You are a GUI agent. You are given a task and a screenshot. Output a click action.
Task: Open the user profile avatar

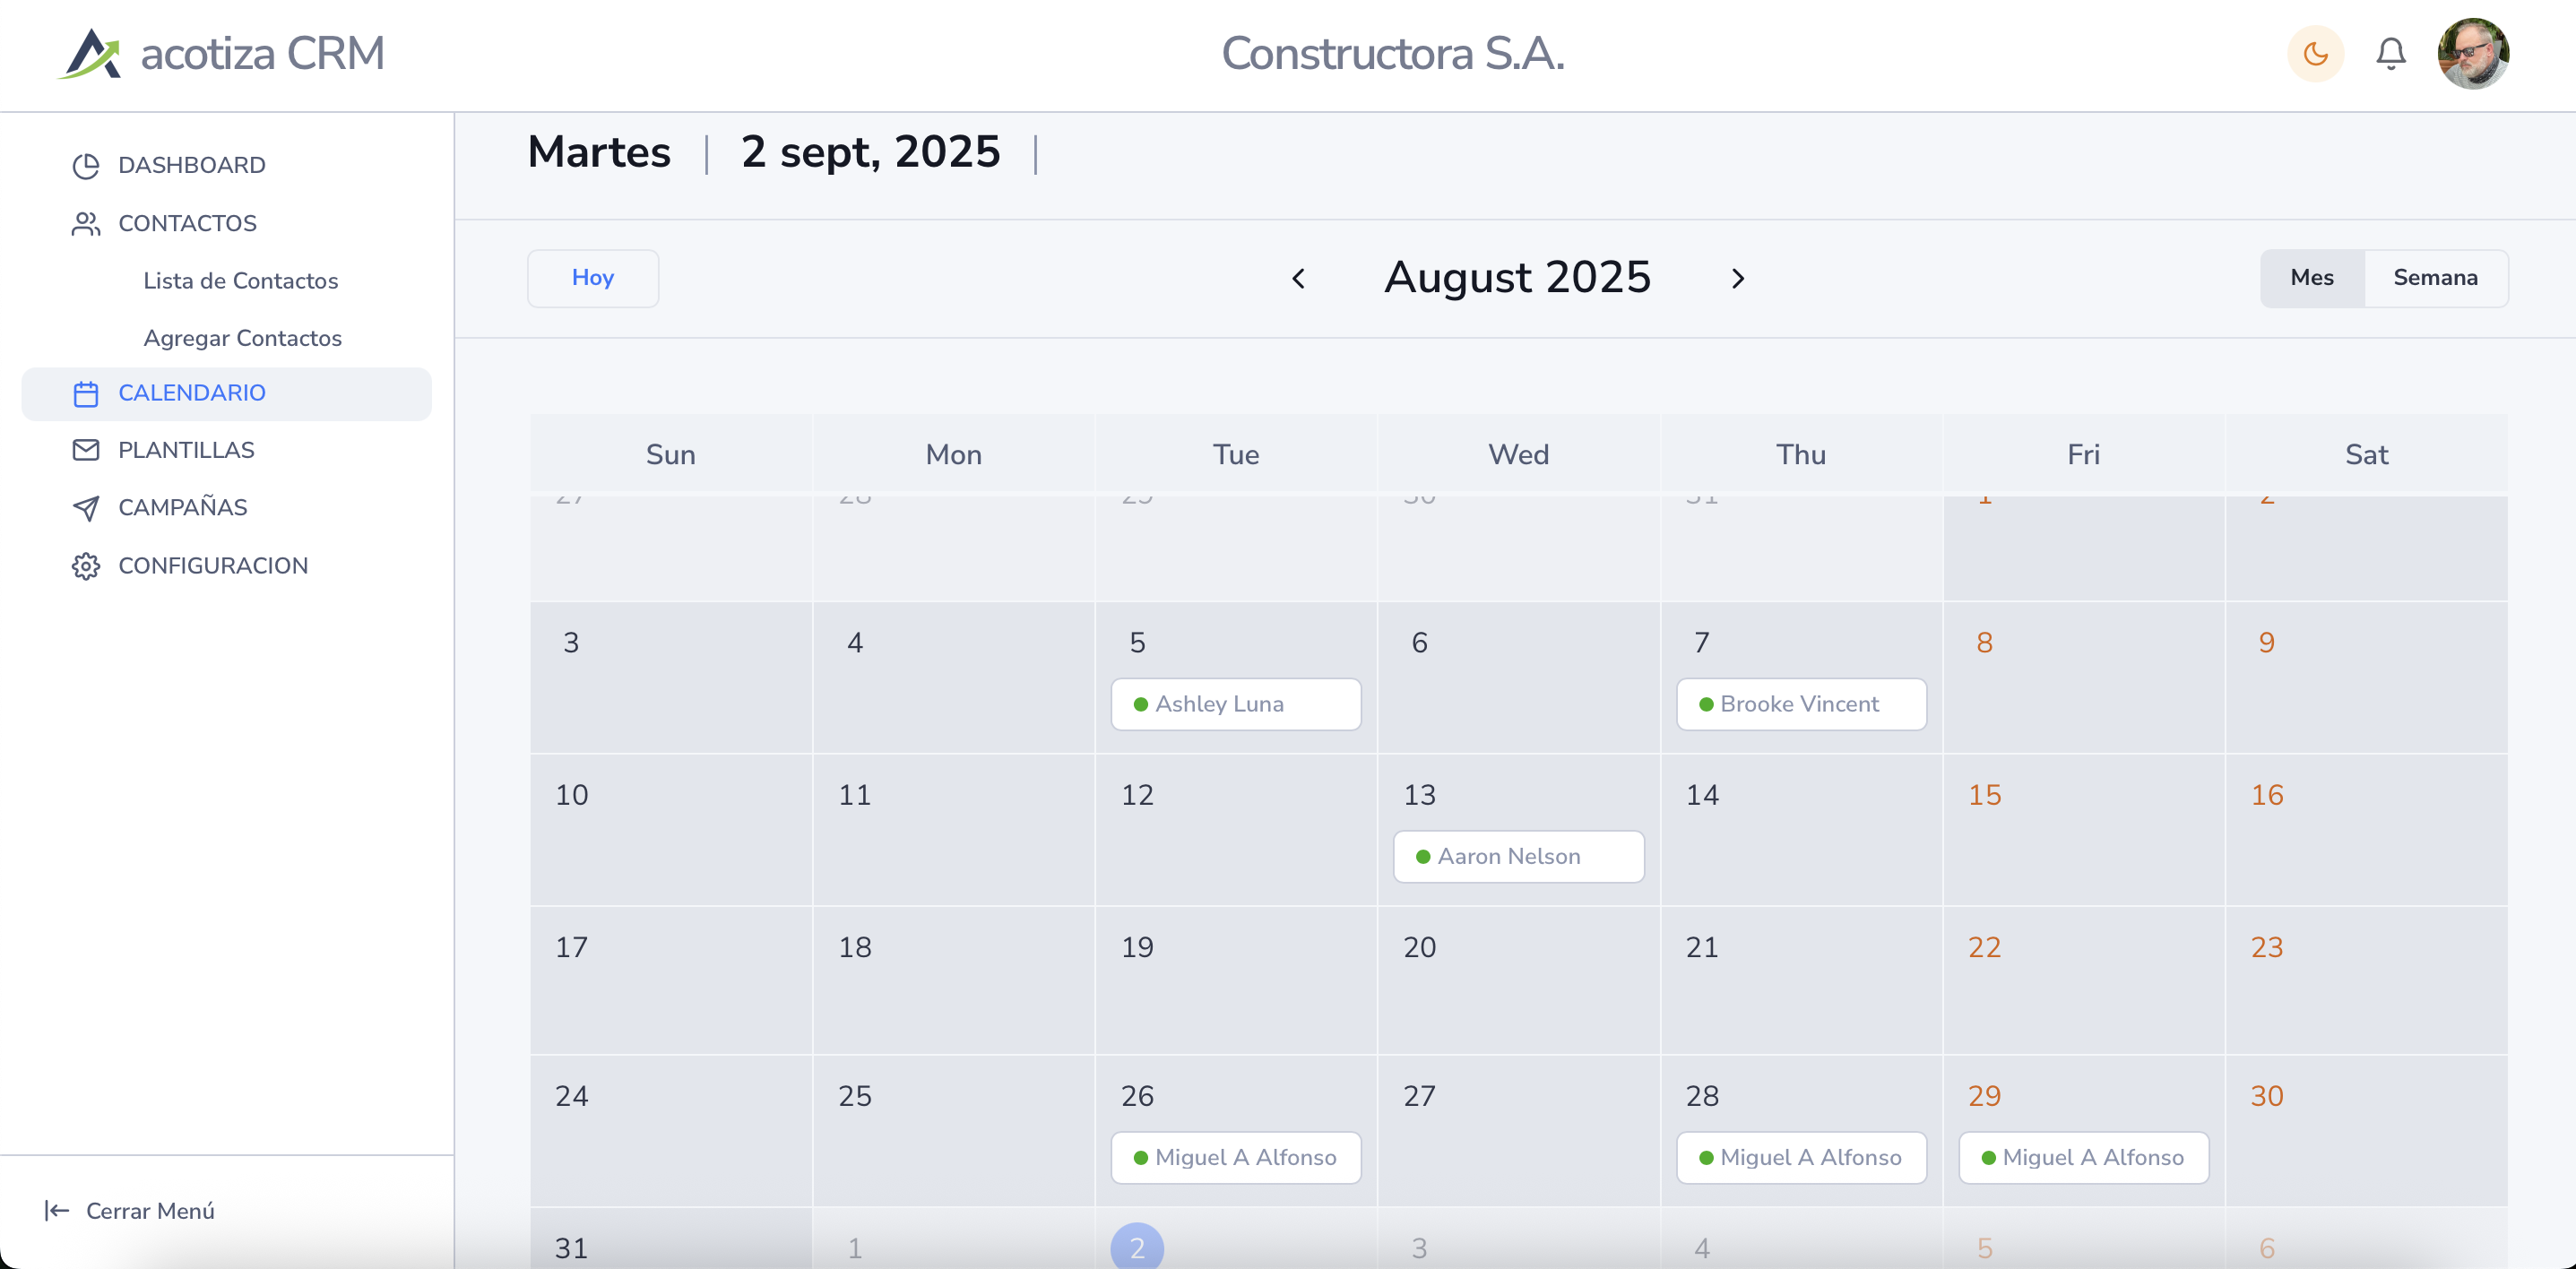click(x=2472, y=54)
